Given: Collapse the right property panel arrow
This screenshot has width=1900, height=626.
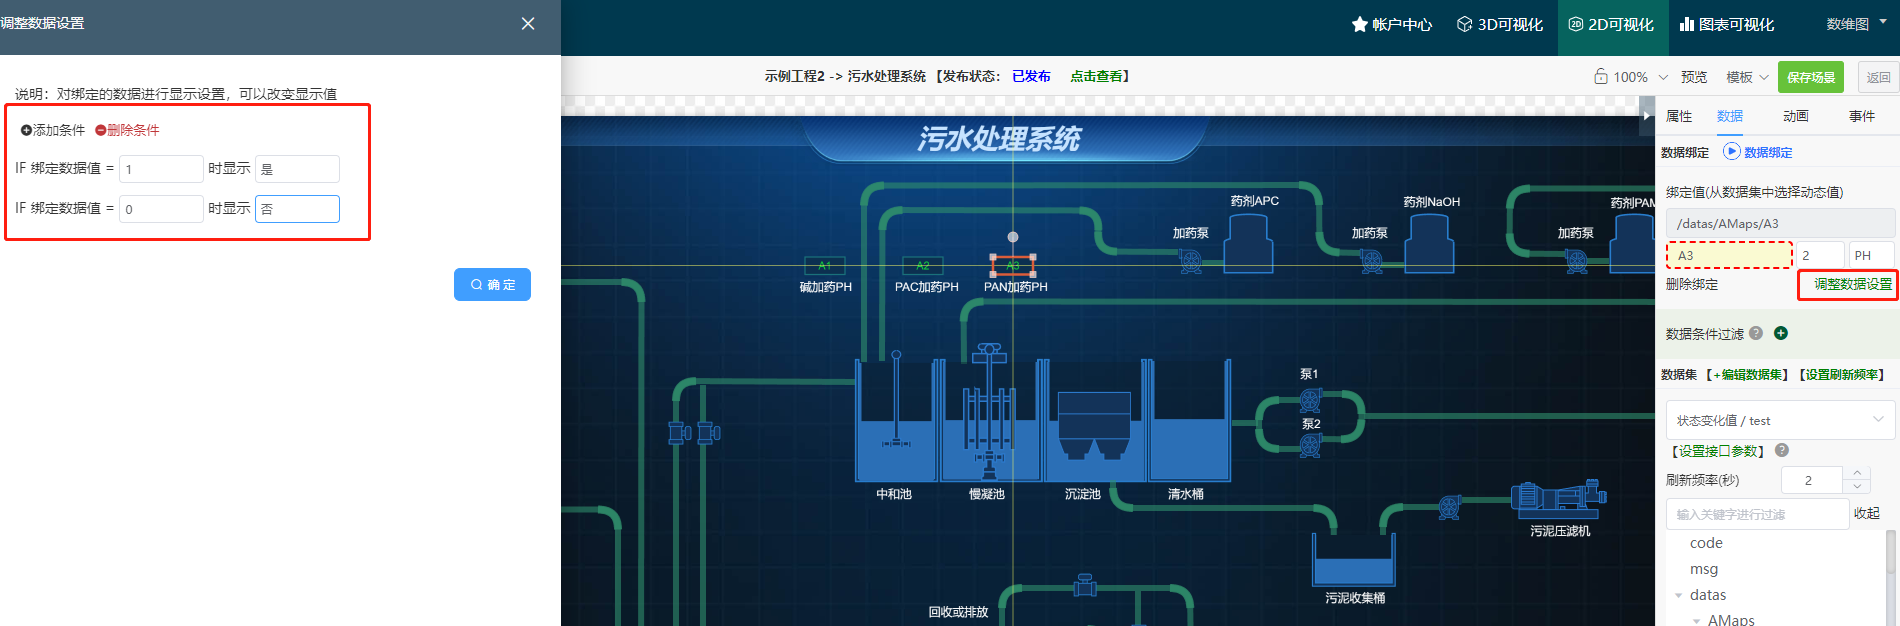Looking at the screenshot, I should pos(1646,116).
